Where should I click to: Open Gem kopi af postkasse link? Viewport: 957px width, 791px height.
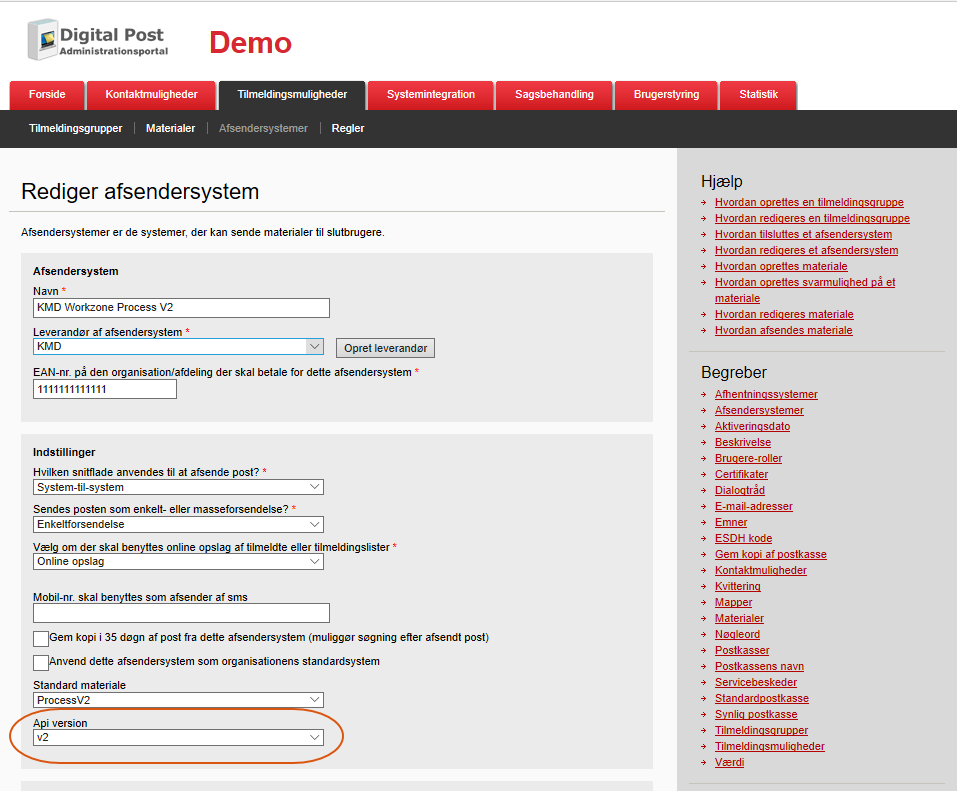(x=771, y=554)
